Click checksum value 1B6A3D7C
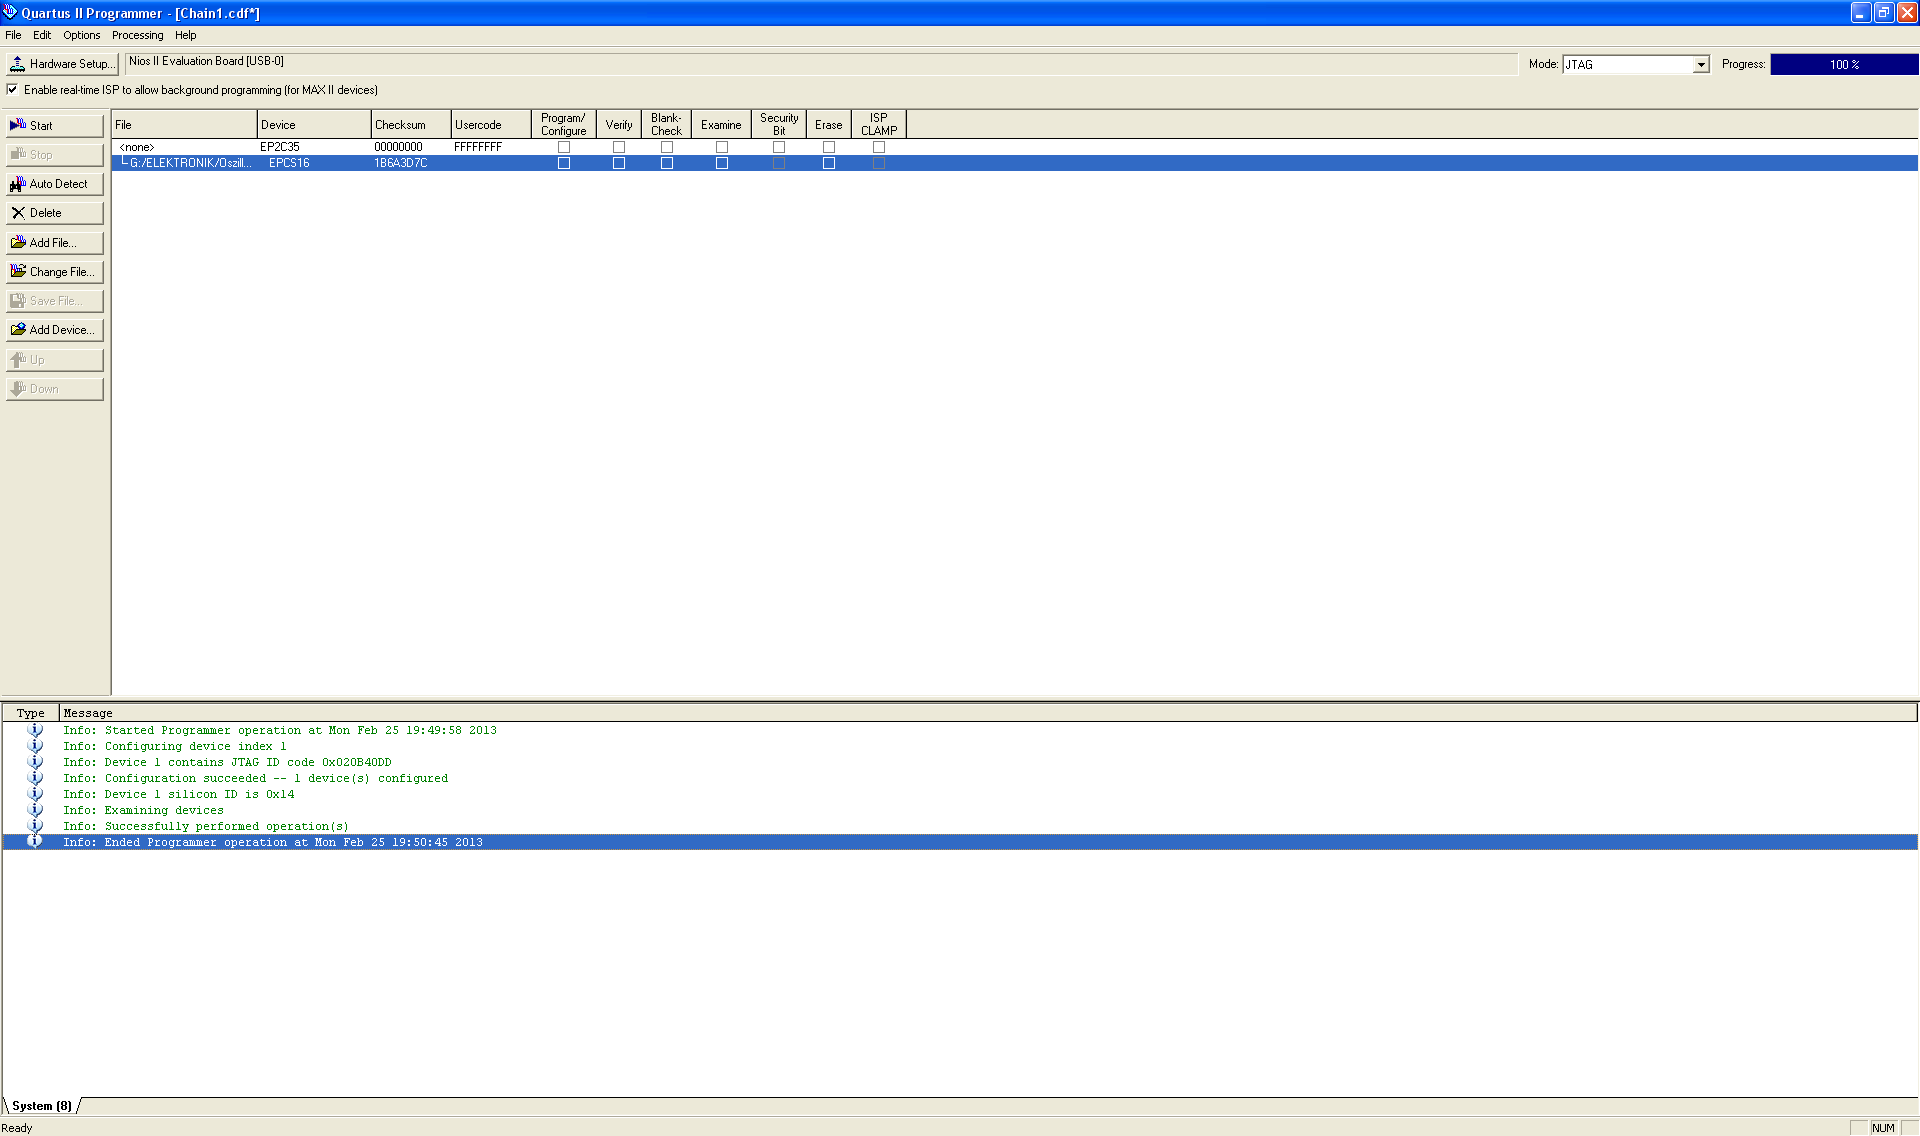Screen dimensions: 1920x1136 click(401, 163)
